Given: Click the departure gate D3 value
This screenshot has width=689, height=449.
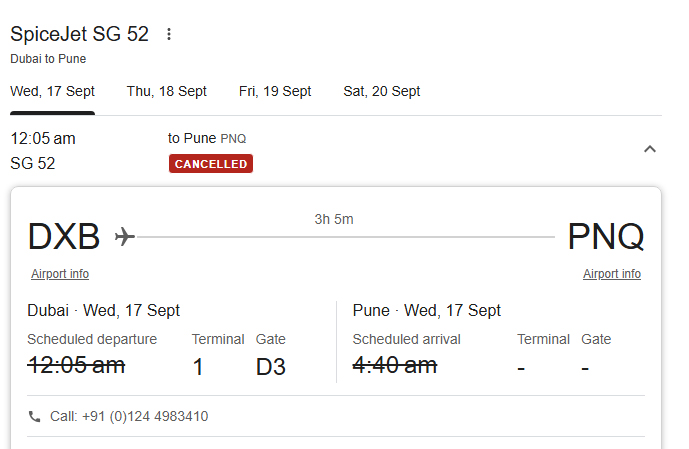Looking at the screenshot, I should tap(271, 367).
